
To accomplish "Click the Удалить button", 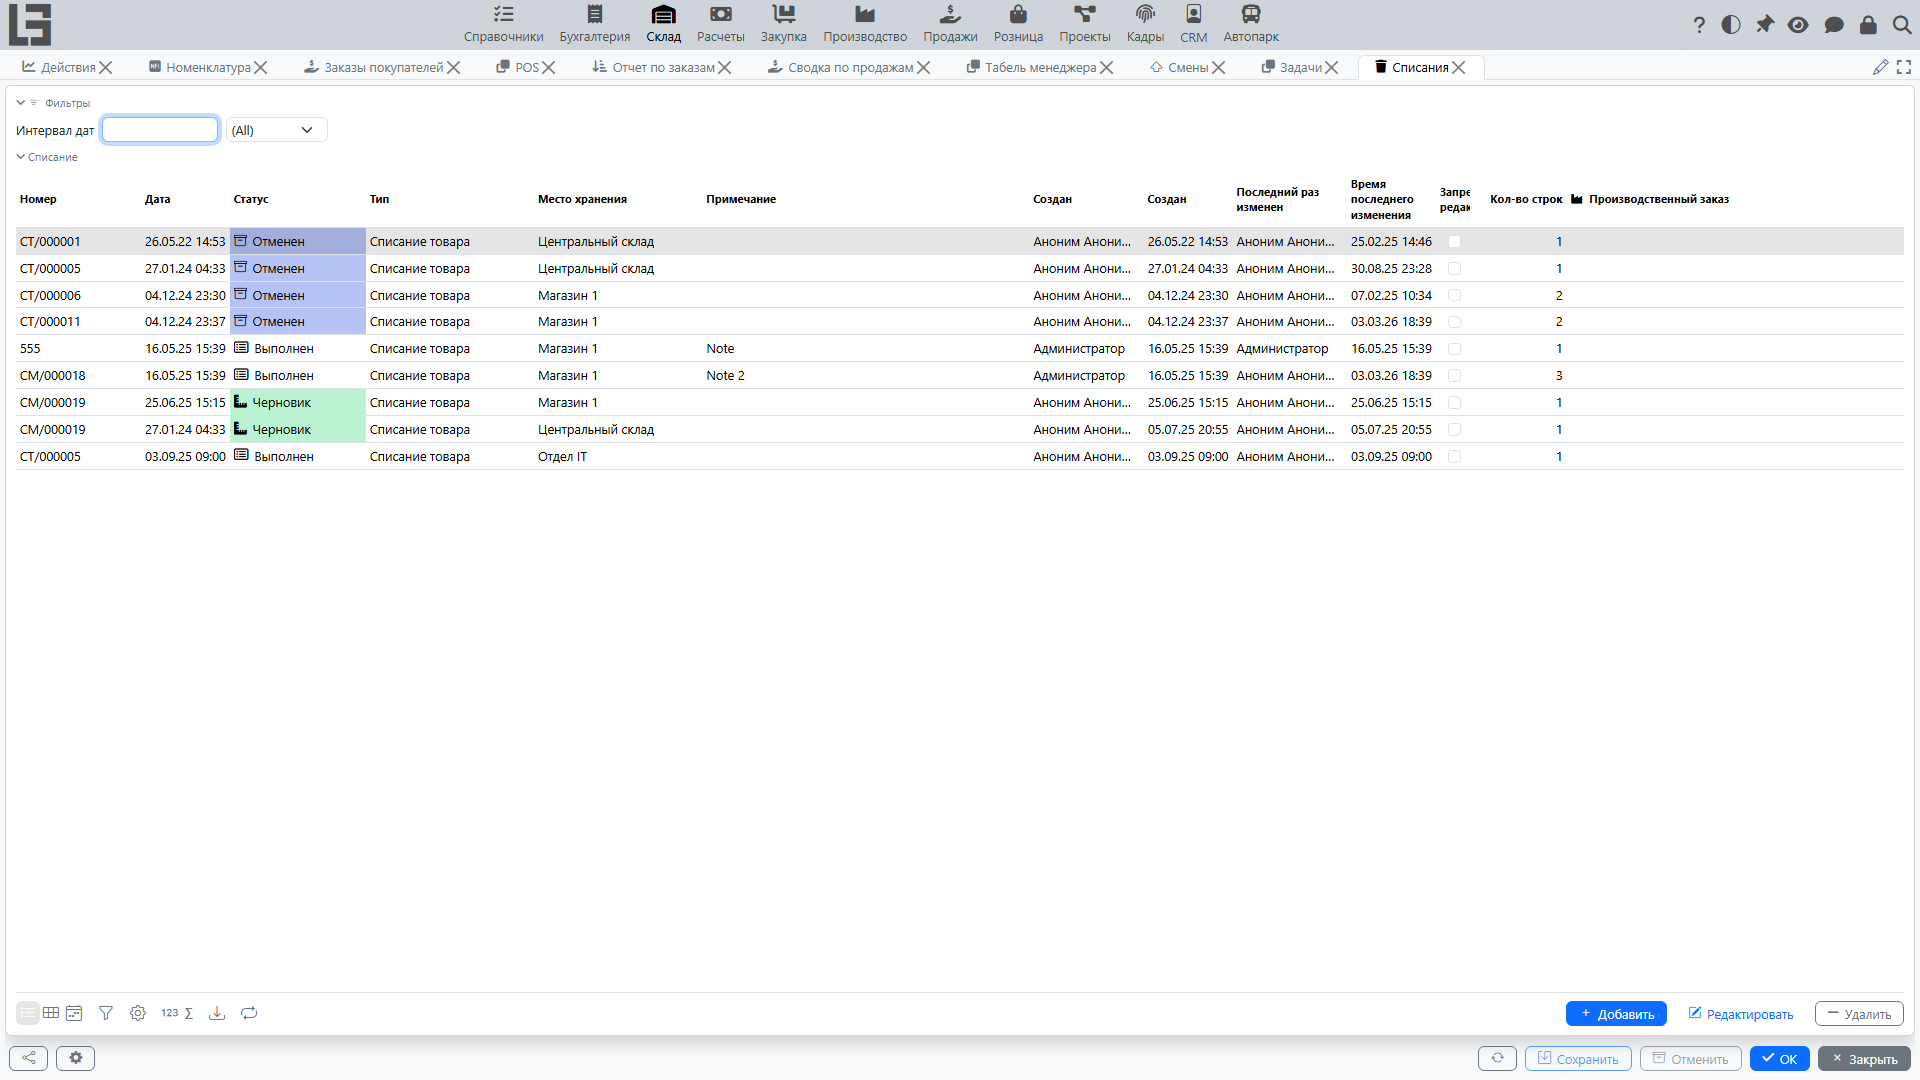I will click(x=1859, y=1014).
